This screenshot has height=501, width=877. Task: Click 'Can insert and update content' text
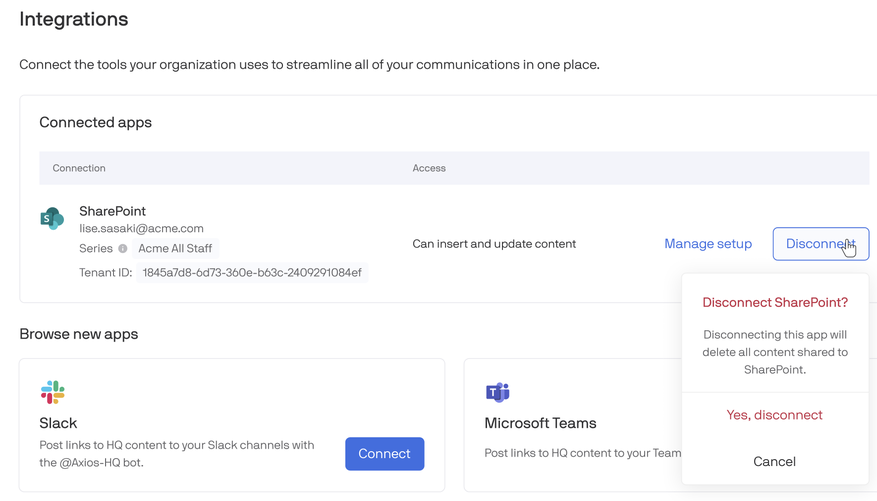494,244
